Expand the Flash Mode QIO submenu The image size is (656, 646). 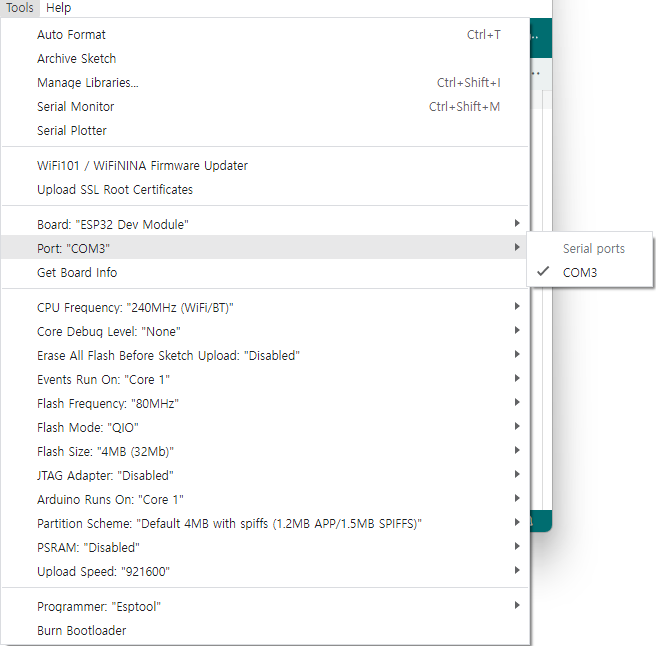265,428
